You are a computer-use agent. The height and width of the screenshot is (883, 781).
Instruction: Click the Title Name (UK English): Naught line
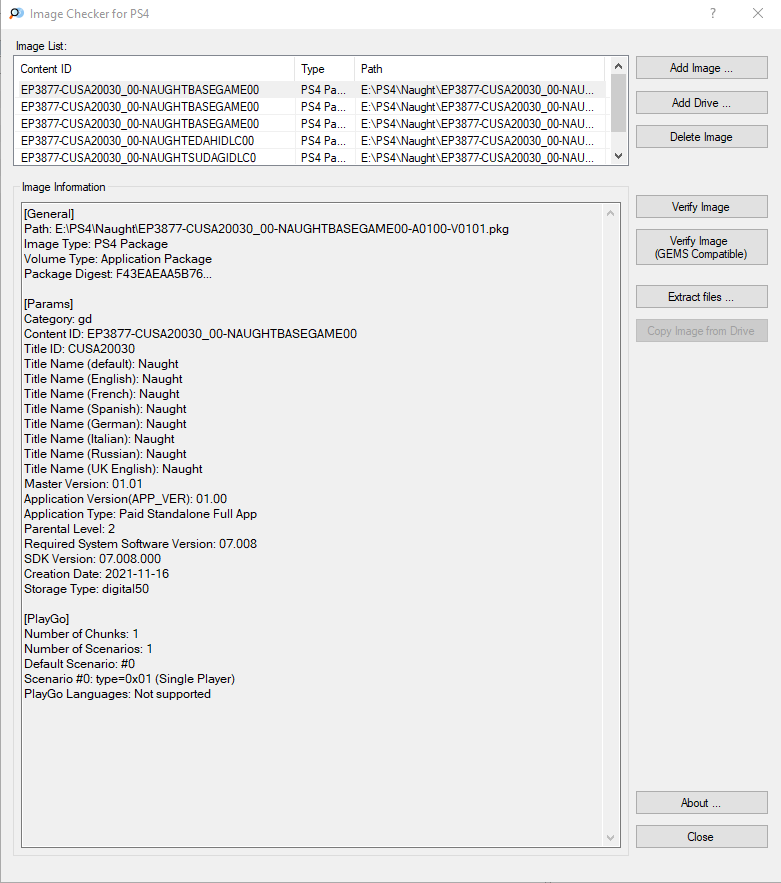click(113, 469)
